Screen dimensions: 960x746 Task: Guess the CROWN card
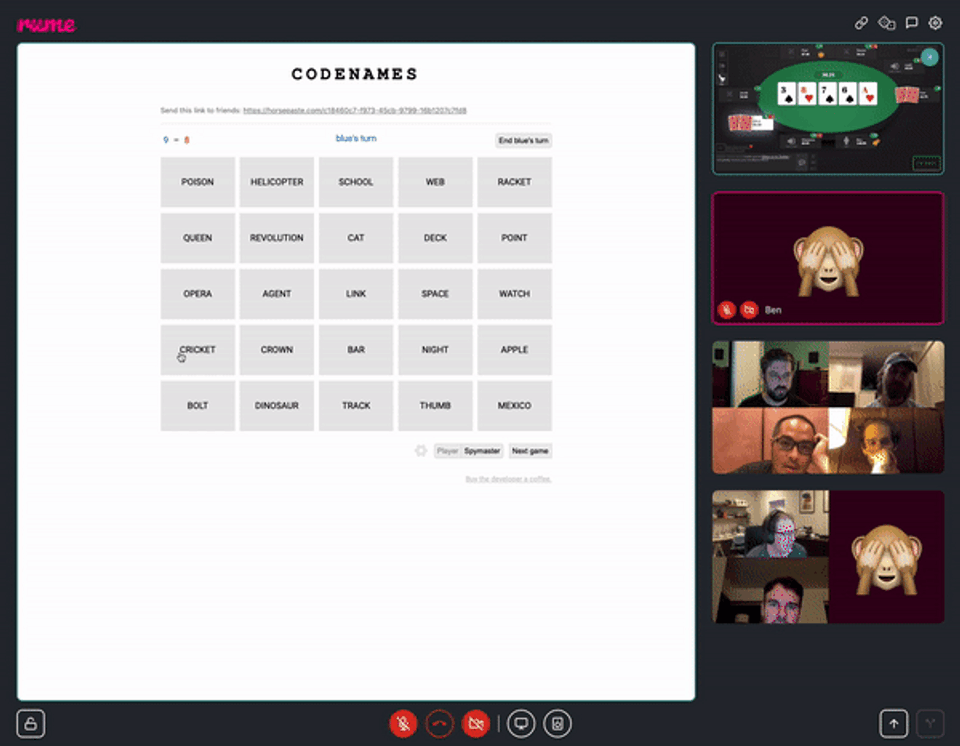tap(277, 350)
